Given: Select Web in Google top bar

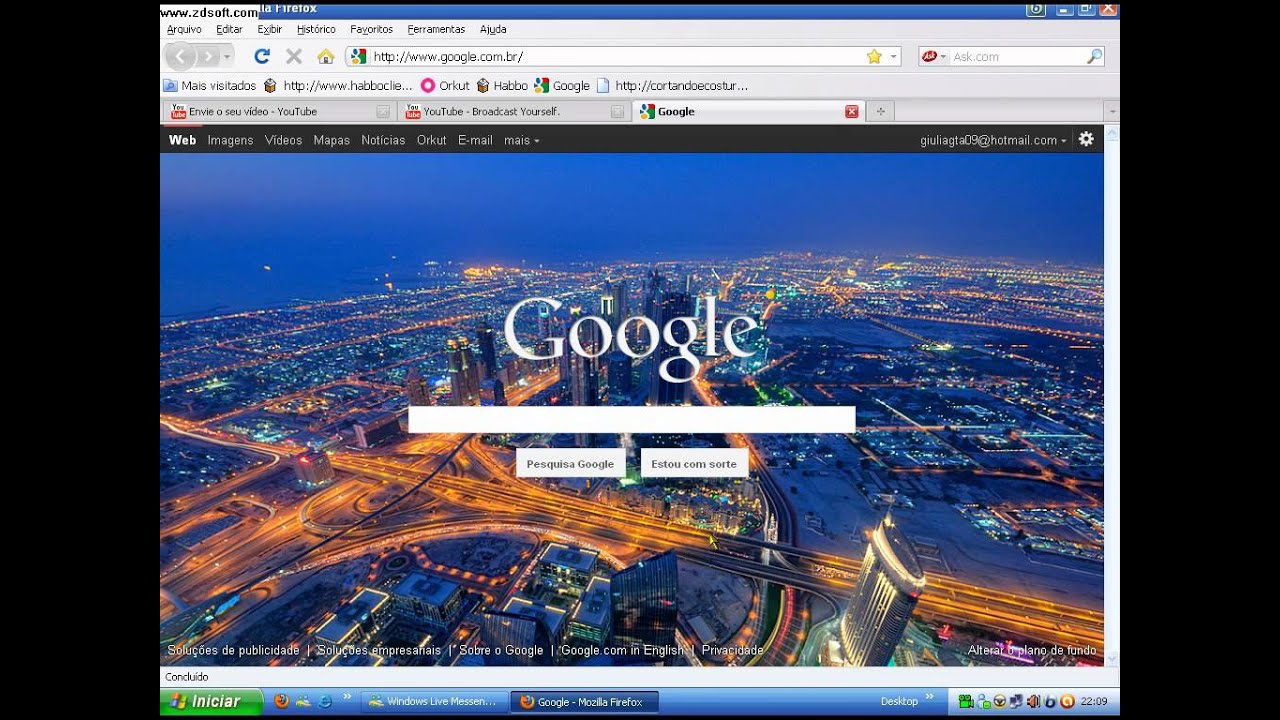Looking at the screenshot, I should point(182,140).
